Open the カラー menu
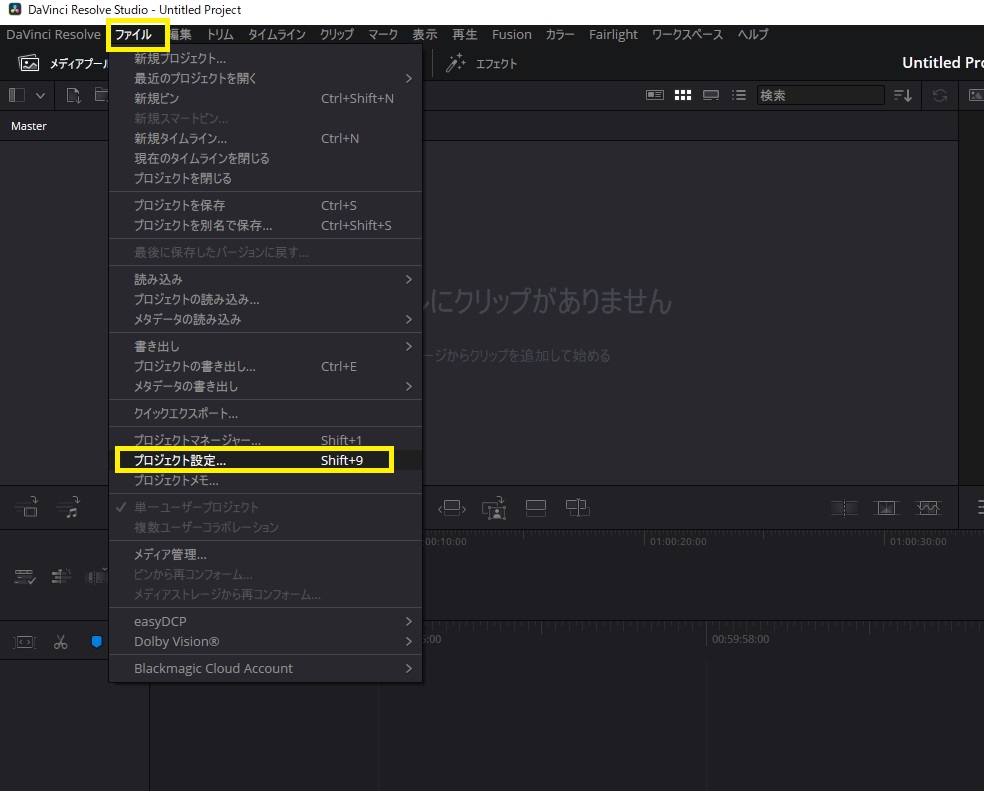Image resolution: width=984 pixels, height=791 pixels. 560,35
